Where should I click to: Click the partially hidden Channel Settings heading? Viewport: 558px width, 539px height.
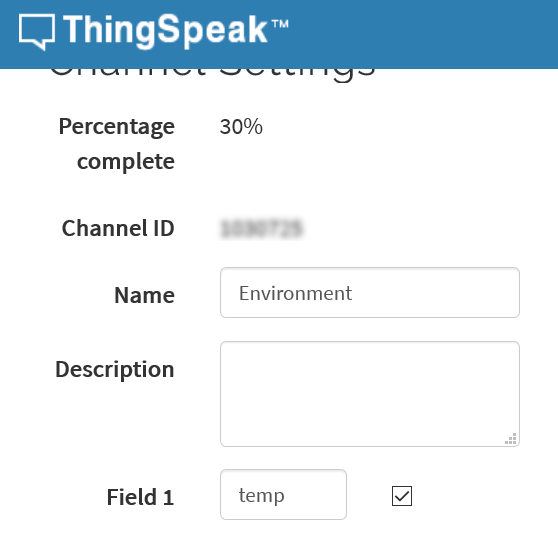point(212,73)
